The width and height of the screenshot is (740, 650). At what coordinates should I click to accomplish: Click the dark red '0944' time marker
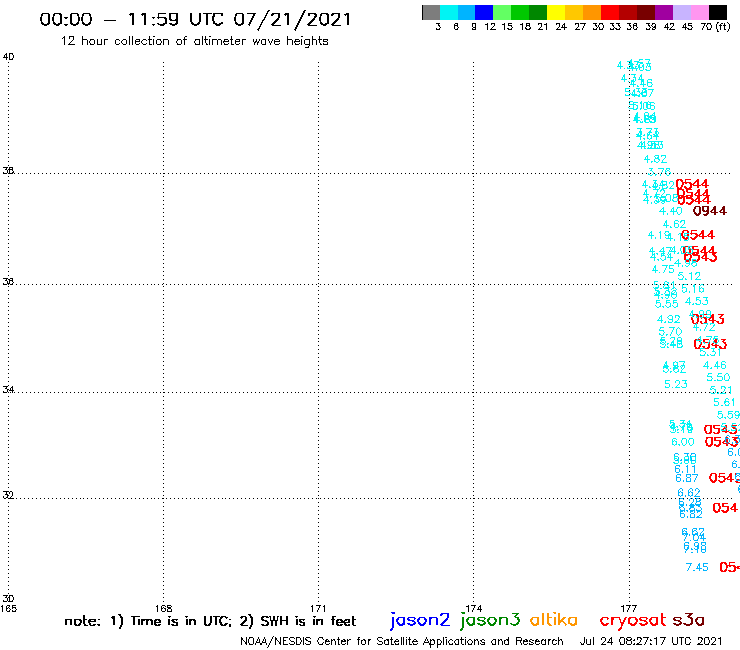710,211
